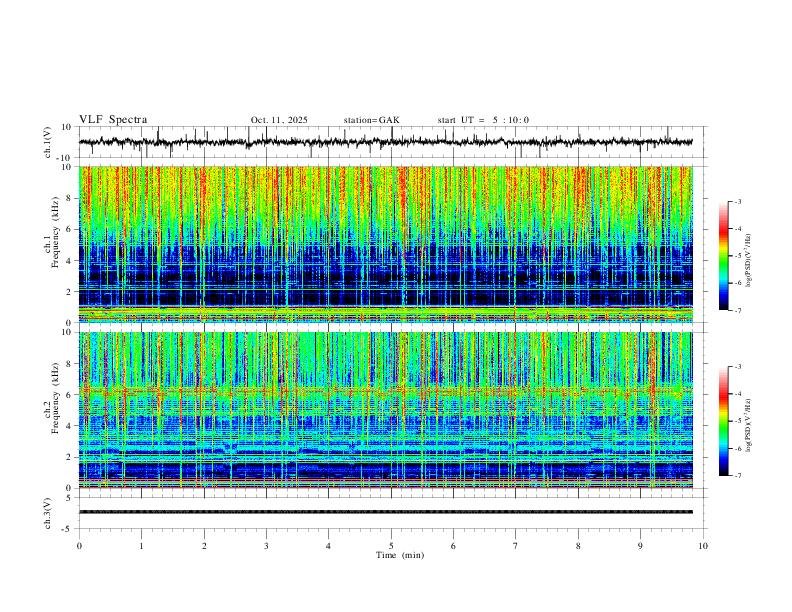The width and height of the screenshot is (792, 612).
Task: Click the "start UT = 5 : 10: 0" text
Action: (483, 120)
